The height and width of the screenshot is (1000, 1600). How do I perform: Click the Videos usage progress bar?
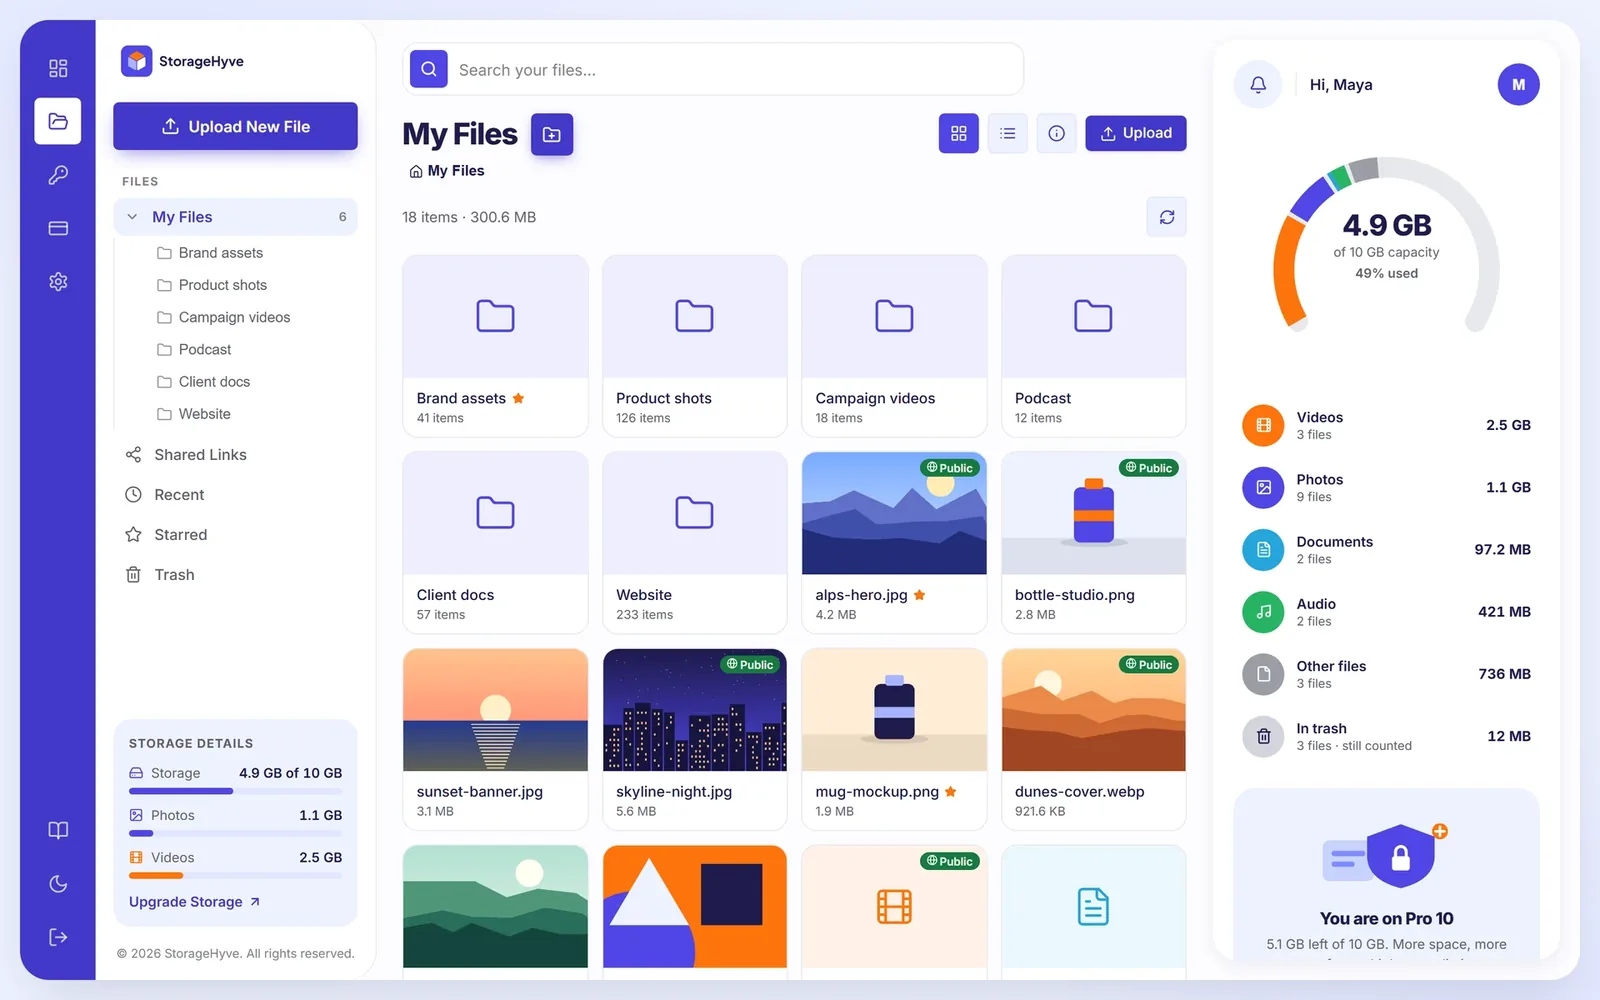coord(235,876)
